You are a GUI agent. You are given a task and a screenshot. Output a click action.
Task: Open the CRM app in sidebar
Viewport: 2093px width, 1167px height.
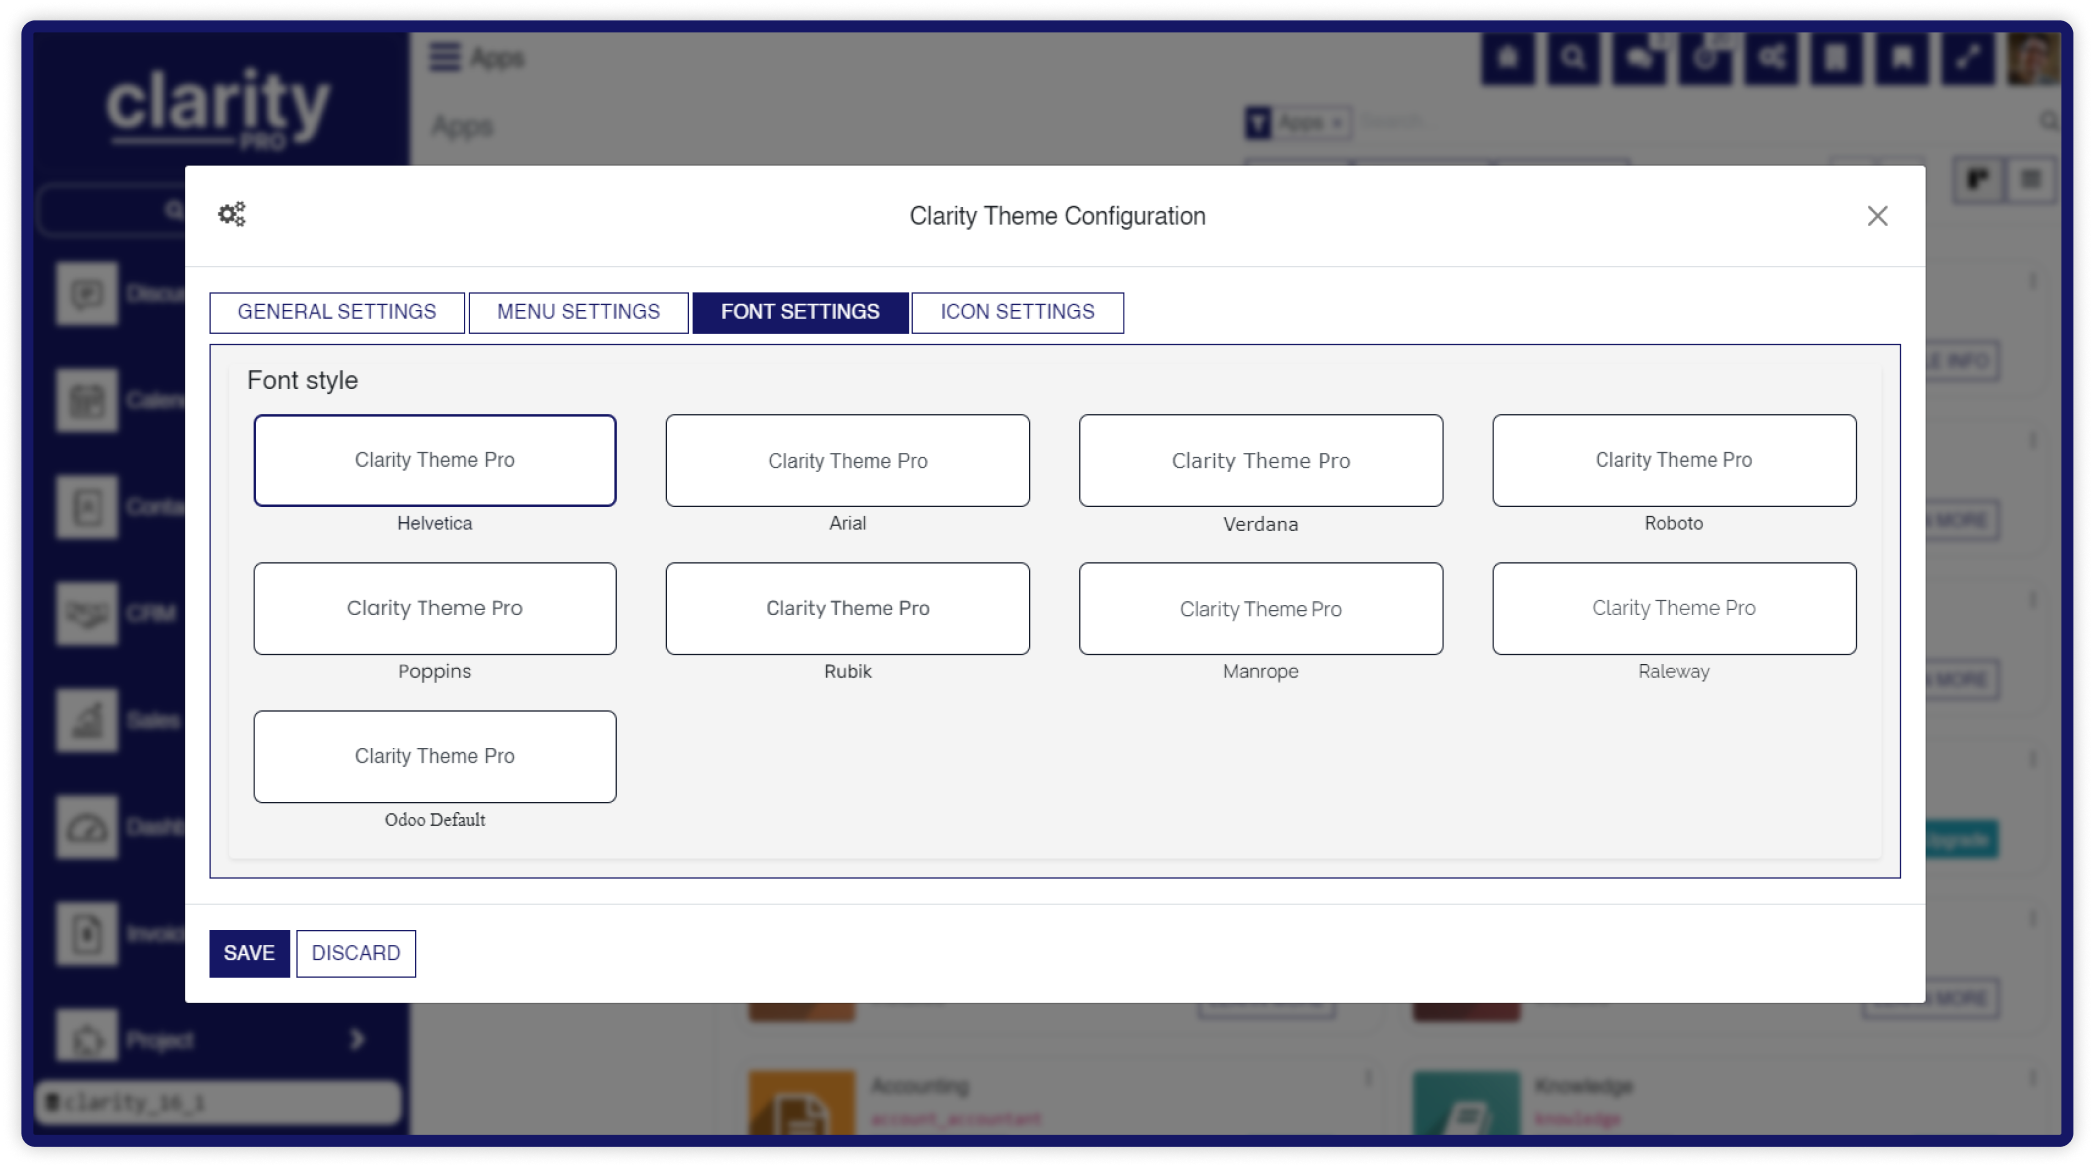point(87,613)
